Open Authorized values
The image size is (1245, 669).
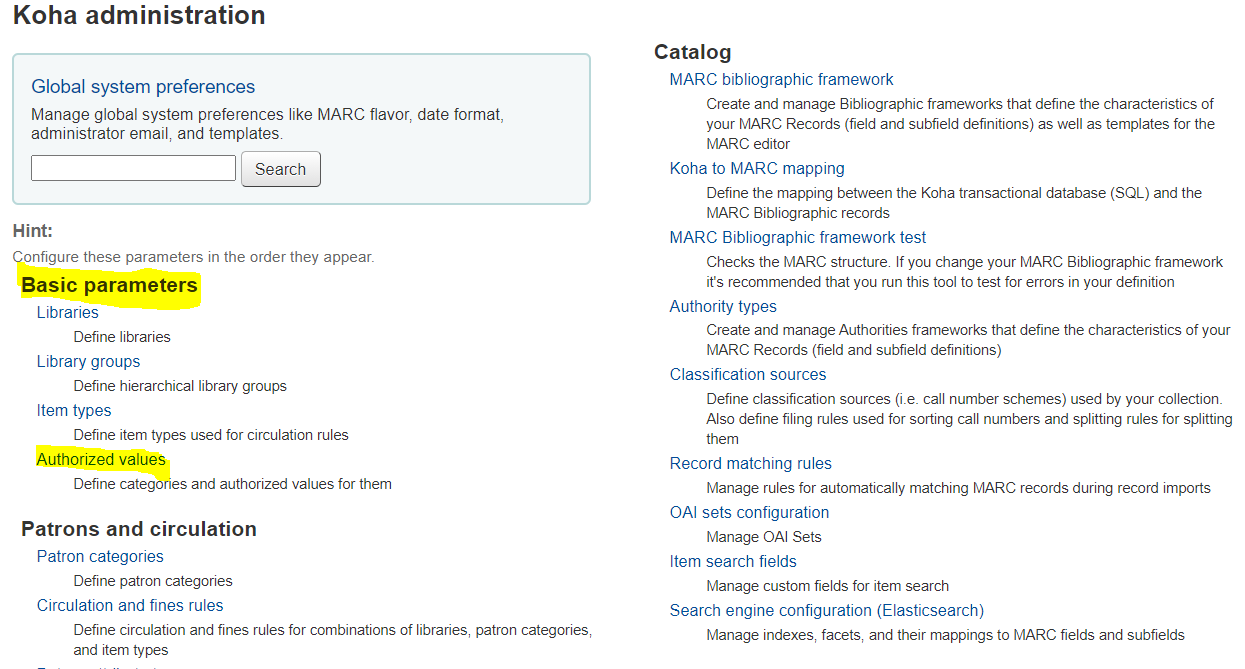101,460
